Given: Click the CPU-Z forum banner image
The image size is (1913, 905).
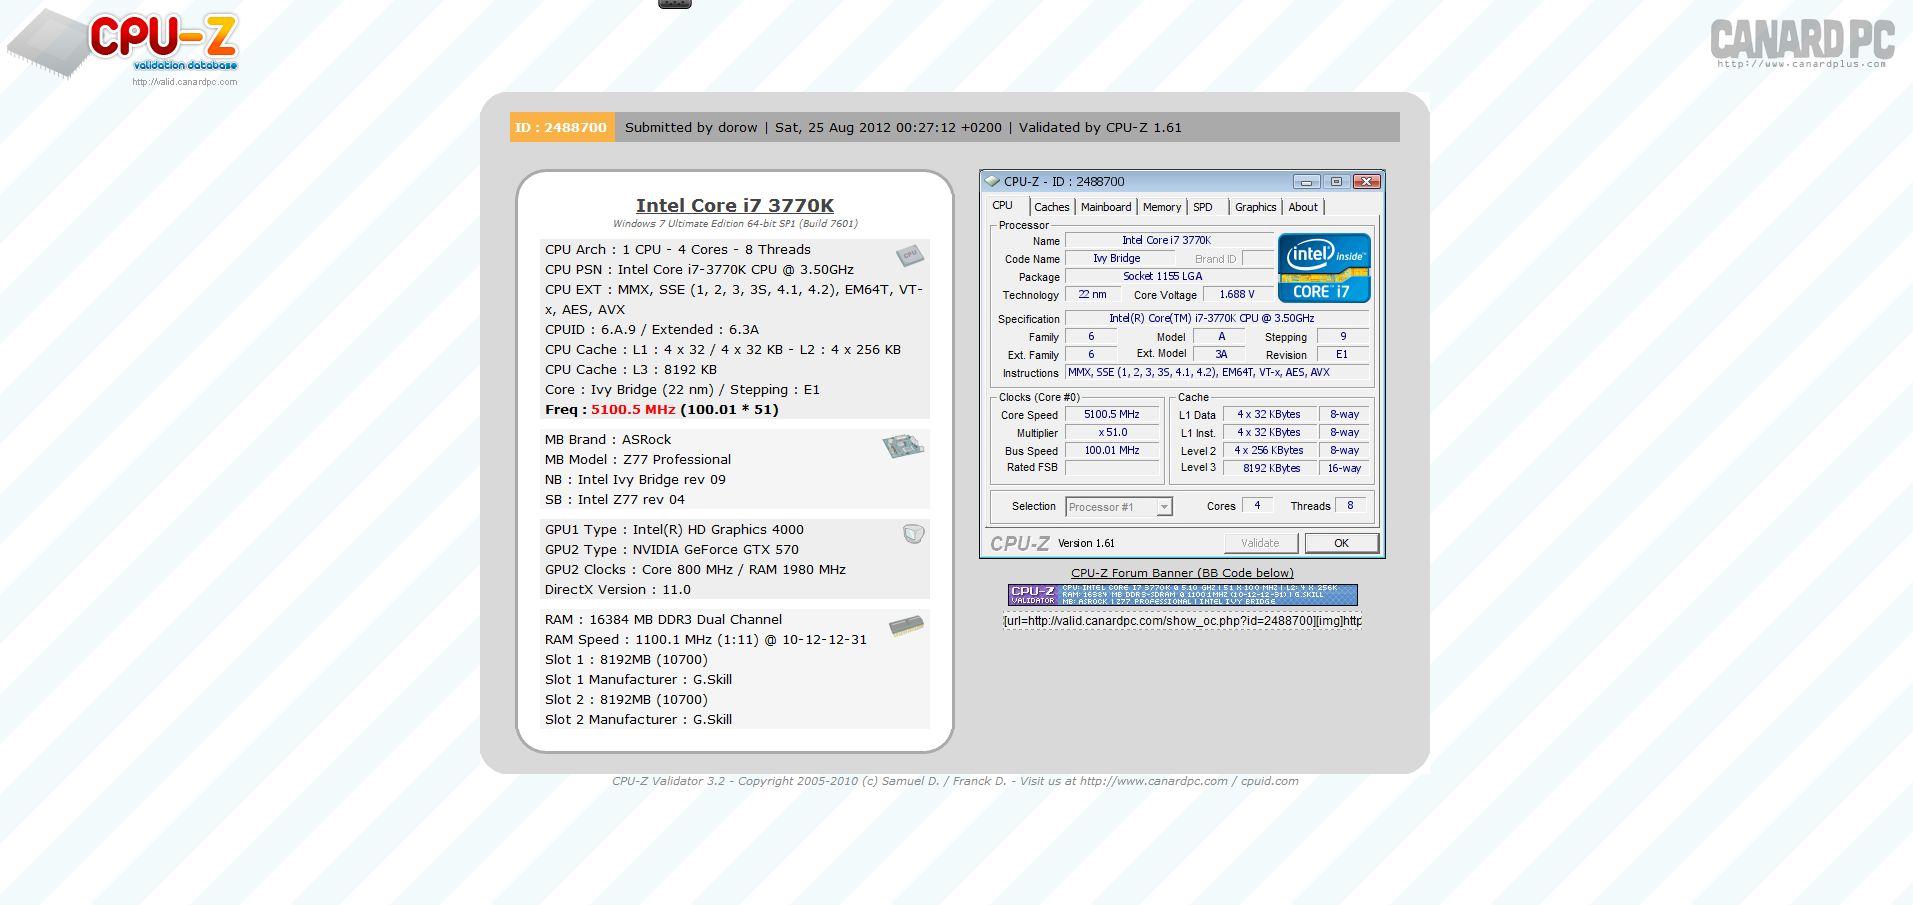Looking at the screenshot, I should click(1182, 595).
